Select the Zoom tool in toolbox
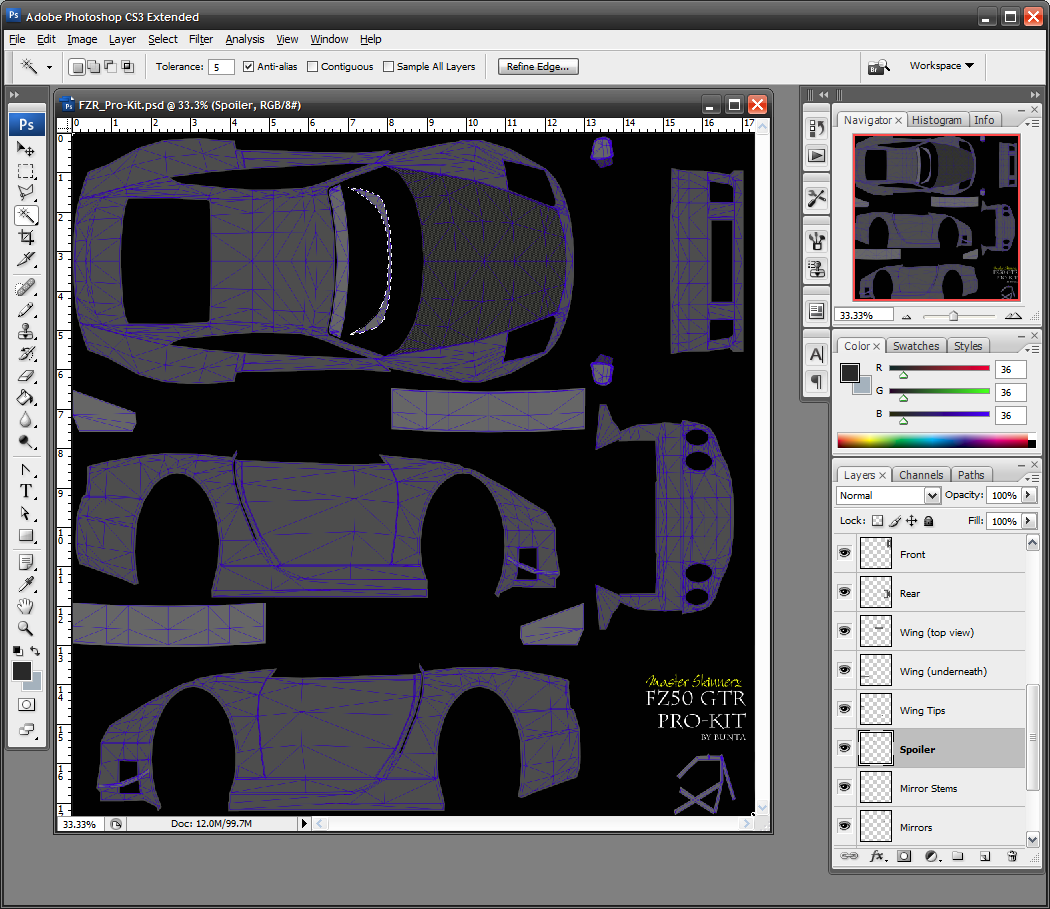 [26, 628]
